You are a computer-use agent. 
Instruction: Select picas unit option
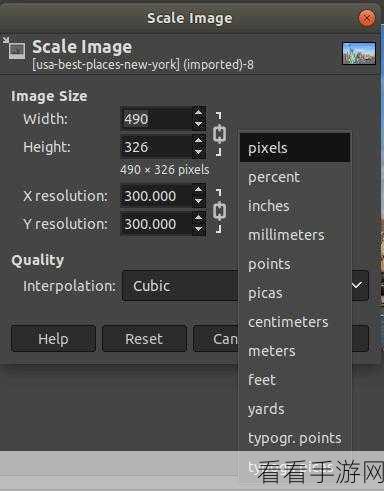295,293
